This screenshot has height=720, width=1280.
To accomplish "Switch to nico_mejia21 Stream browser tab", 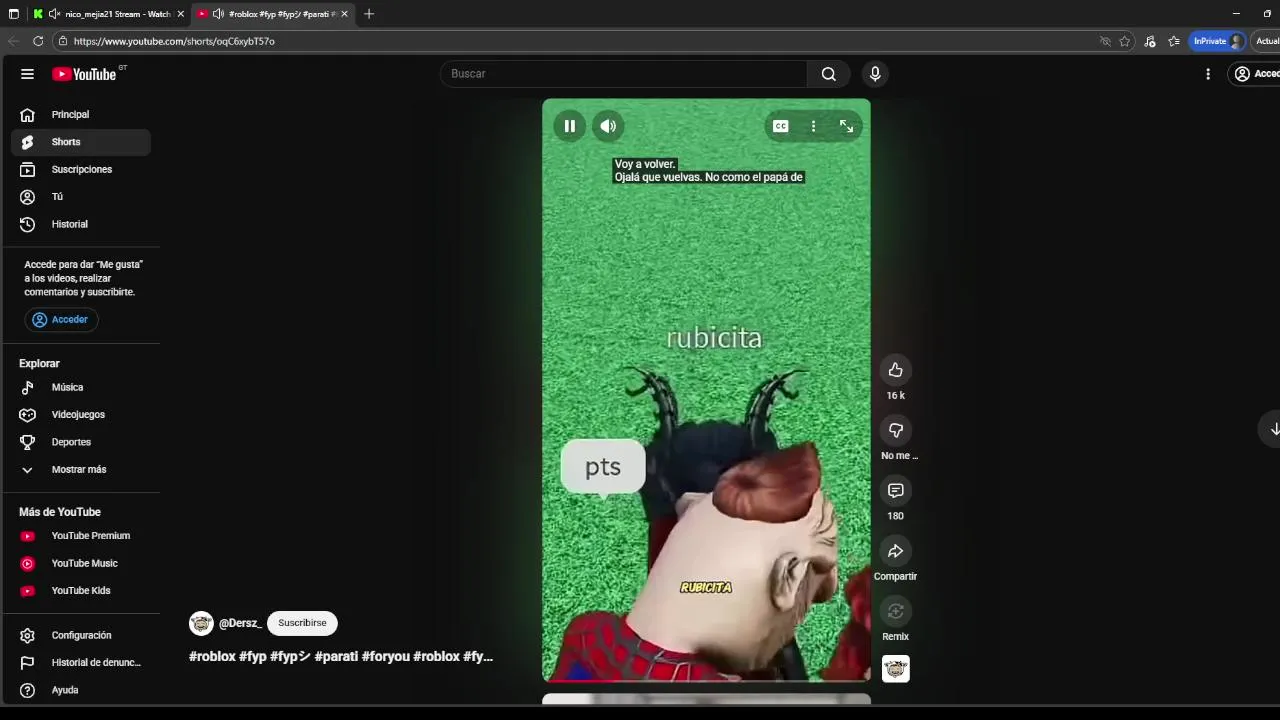I will pos(108,14).
